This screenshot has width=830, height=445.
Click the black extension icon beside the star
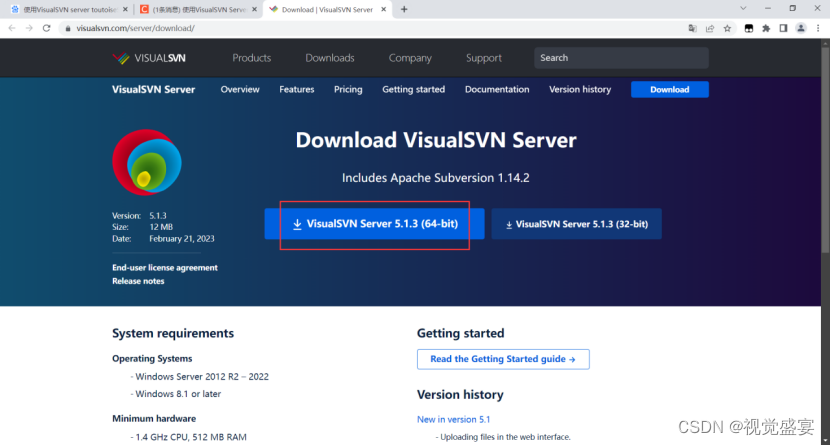pos(748,29)
